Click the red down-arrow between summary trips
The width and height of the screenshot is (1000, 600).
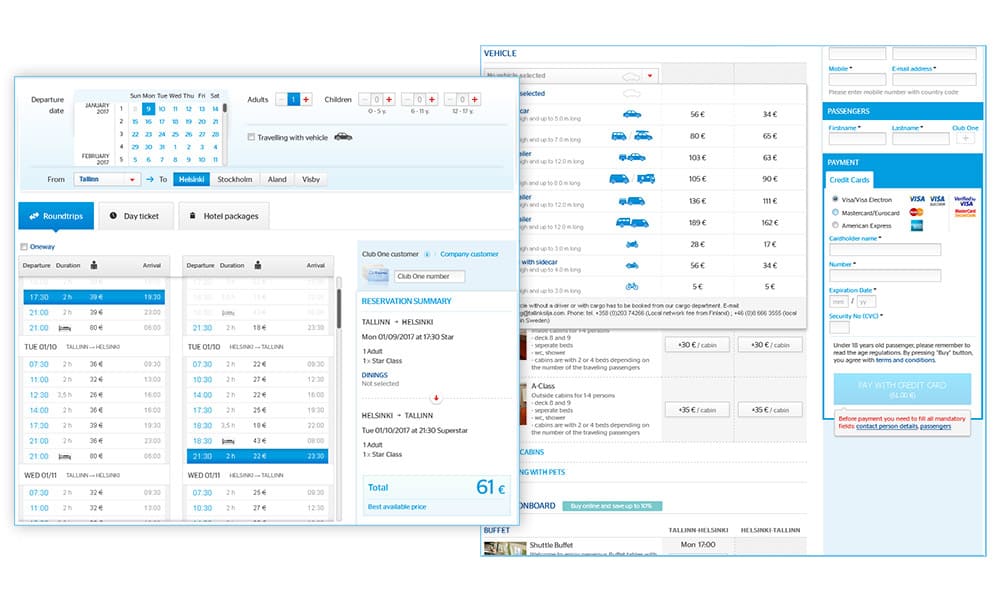pos(436,399)
